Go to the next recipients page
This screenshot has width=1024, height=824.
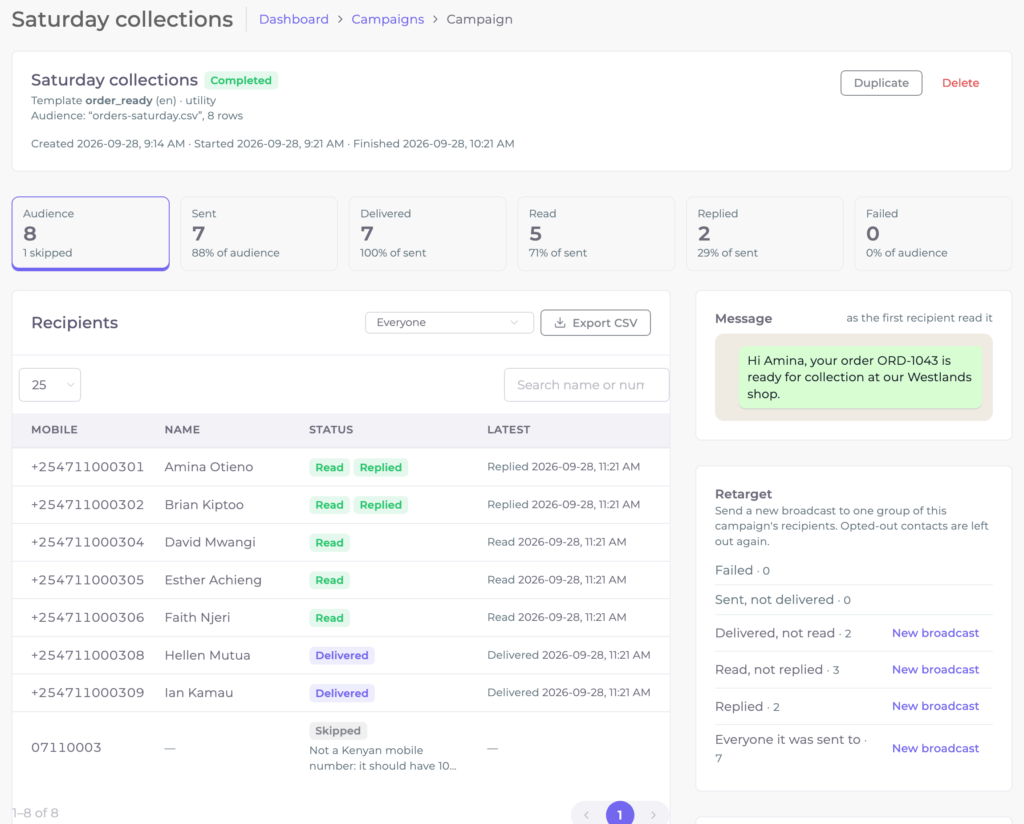point(653,815)
